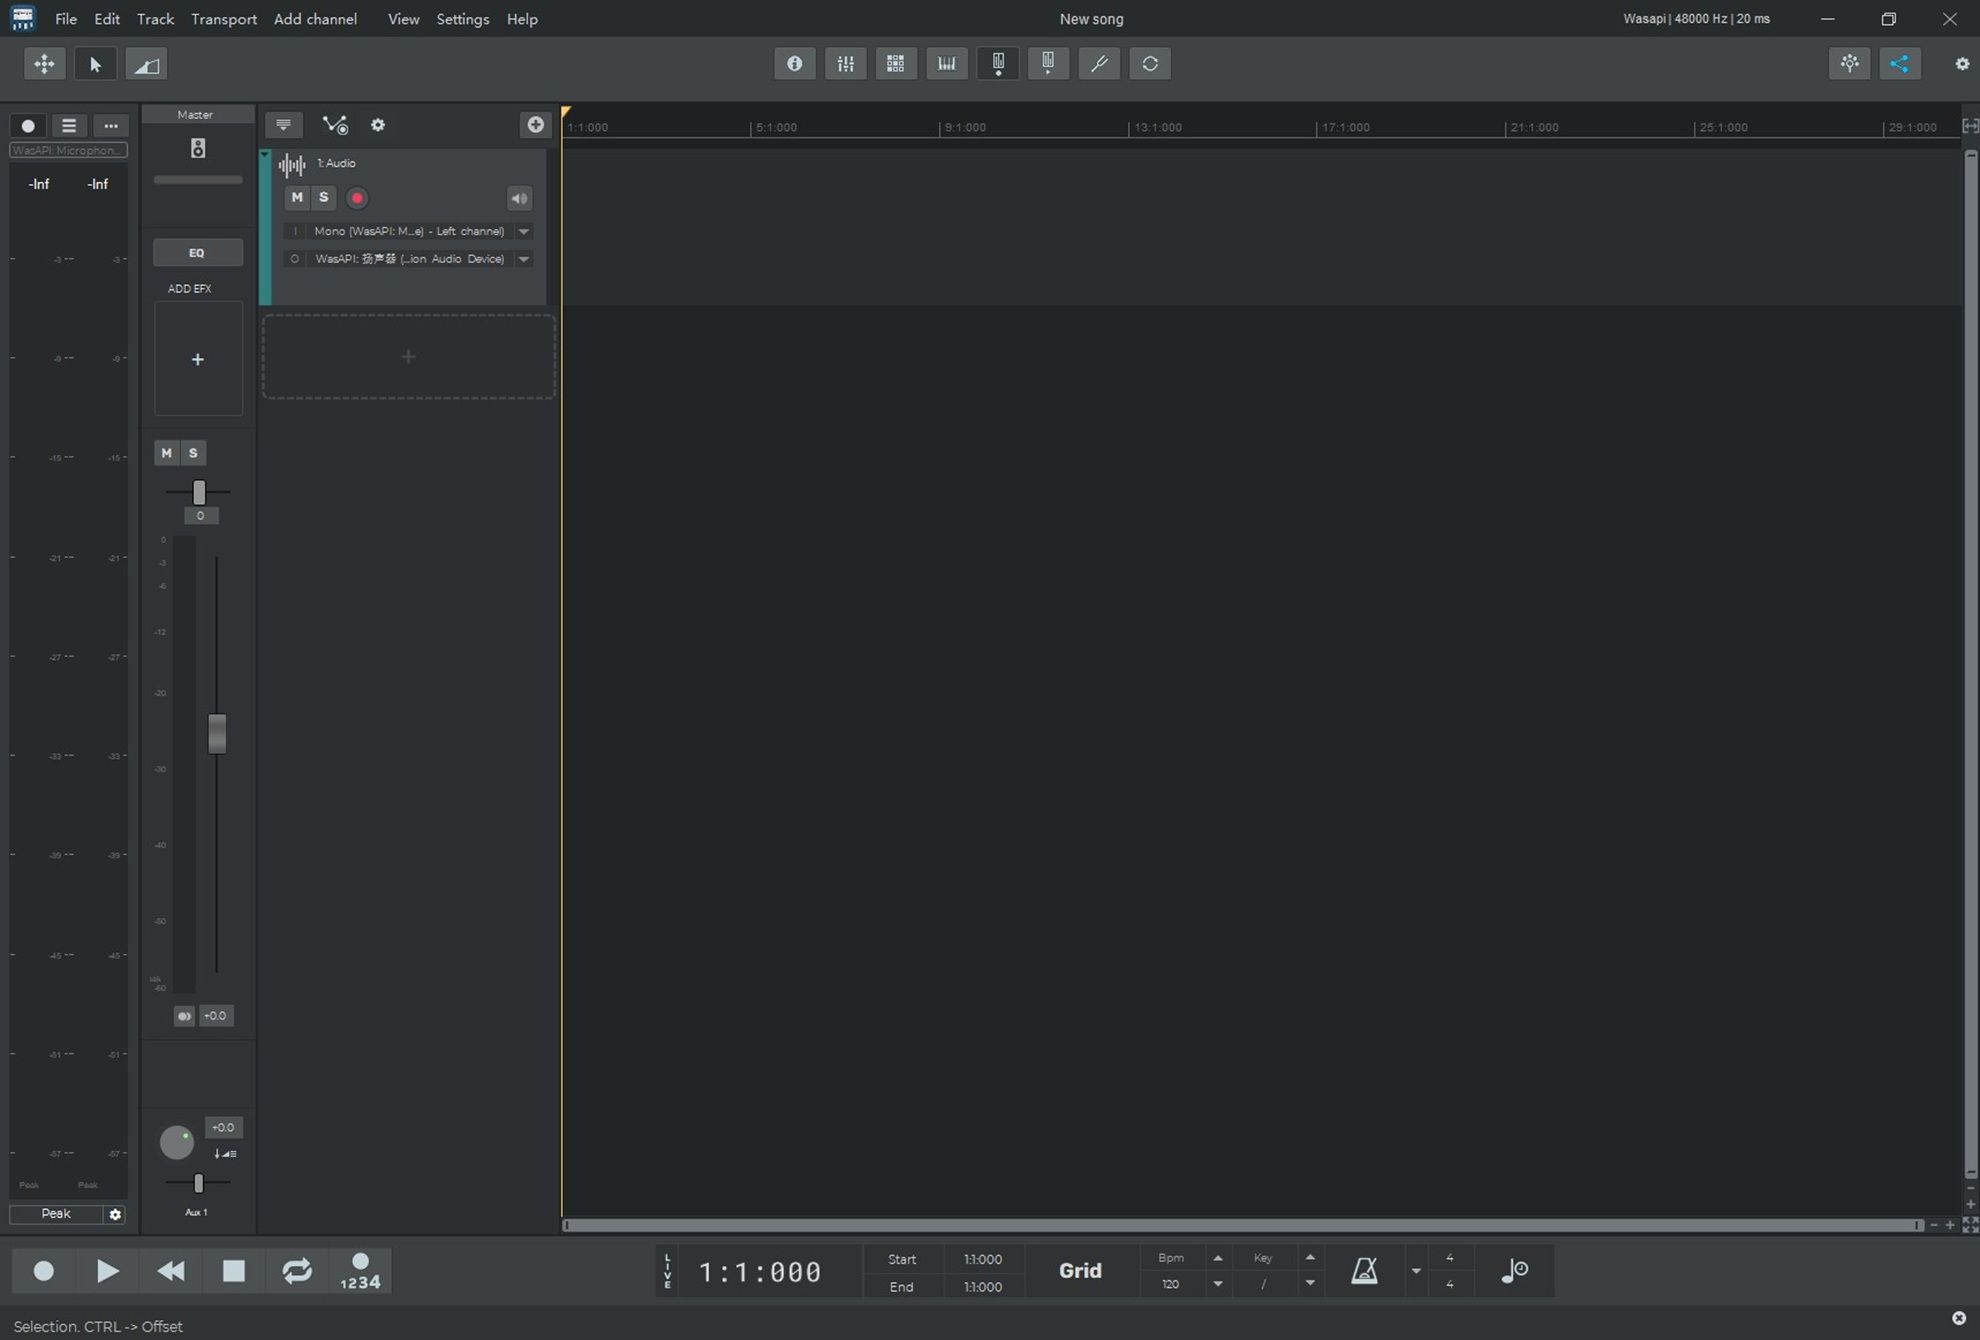The image size is (1980, 1340).
Task: Arm the Audio track record button
Action: click(357, 198)
